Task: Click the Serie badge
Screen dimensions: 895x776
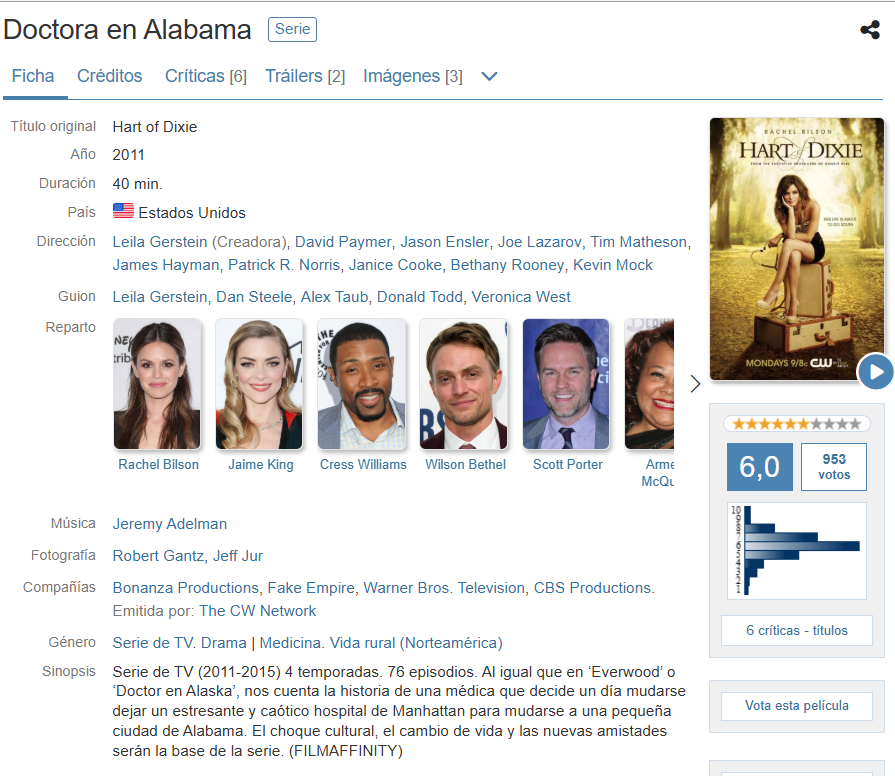Action: point(292,29)
